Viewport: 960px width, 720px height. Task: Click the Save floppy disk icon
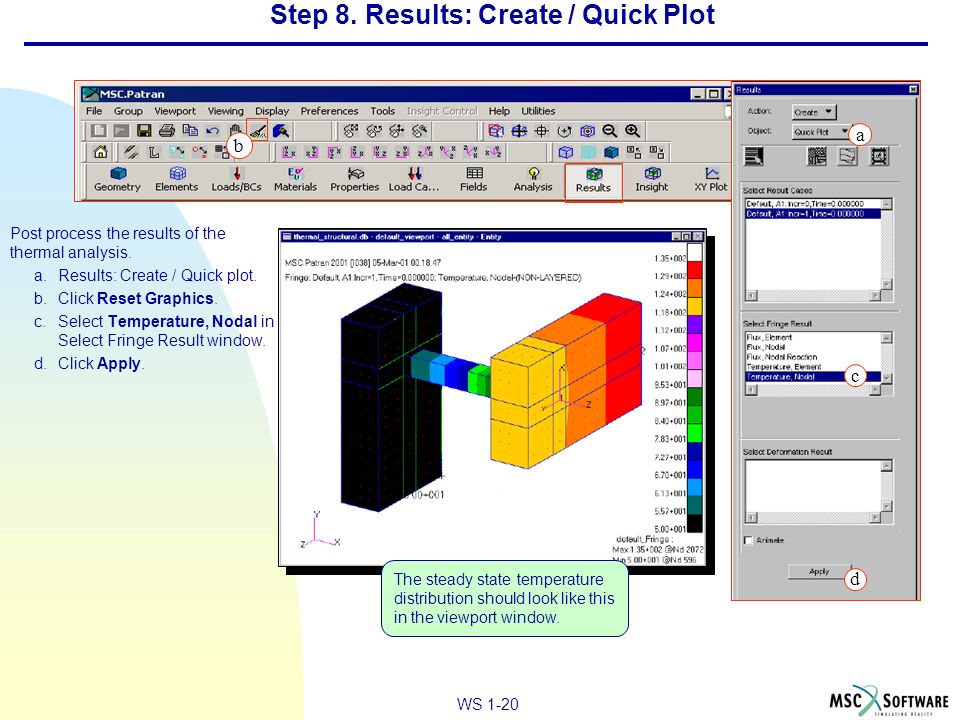pos(144,130)
